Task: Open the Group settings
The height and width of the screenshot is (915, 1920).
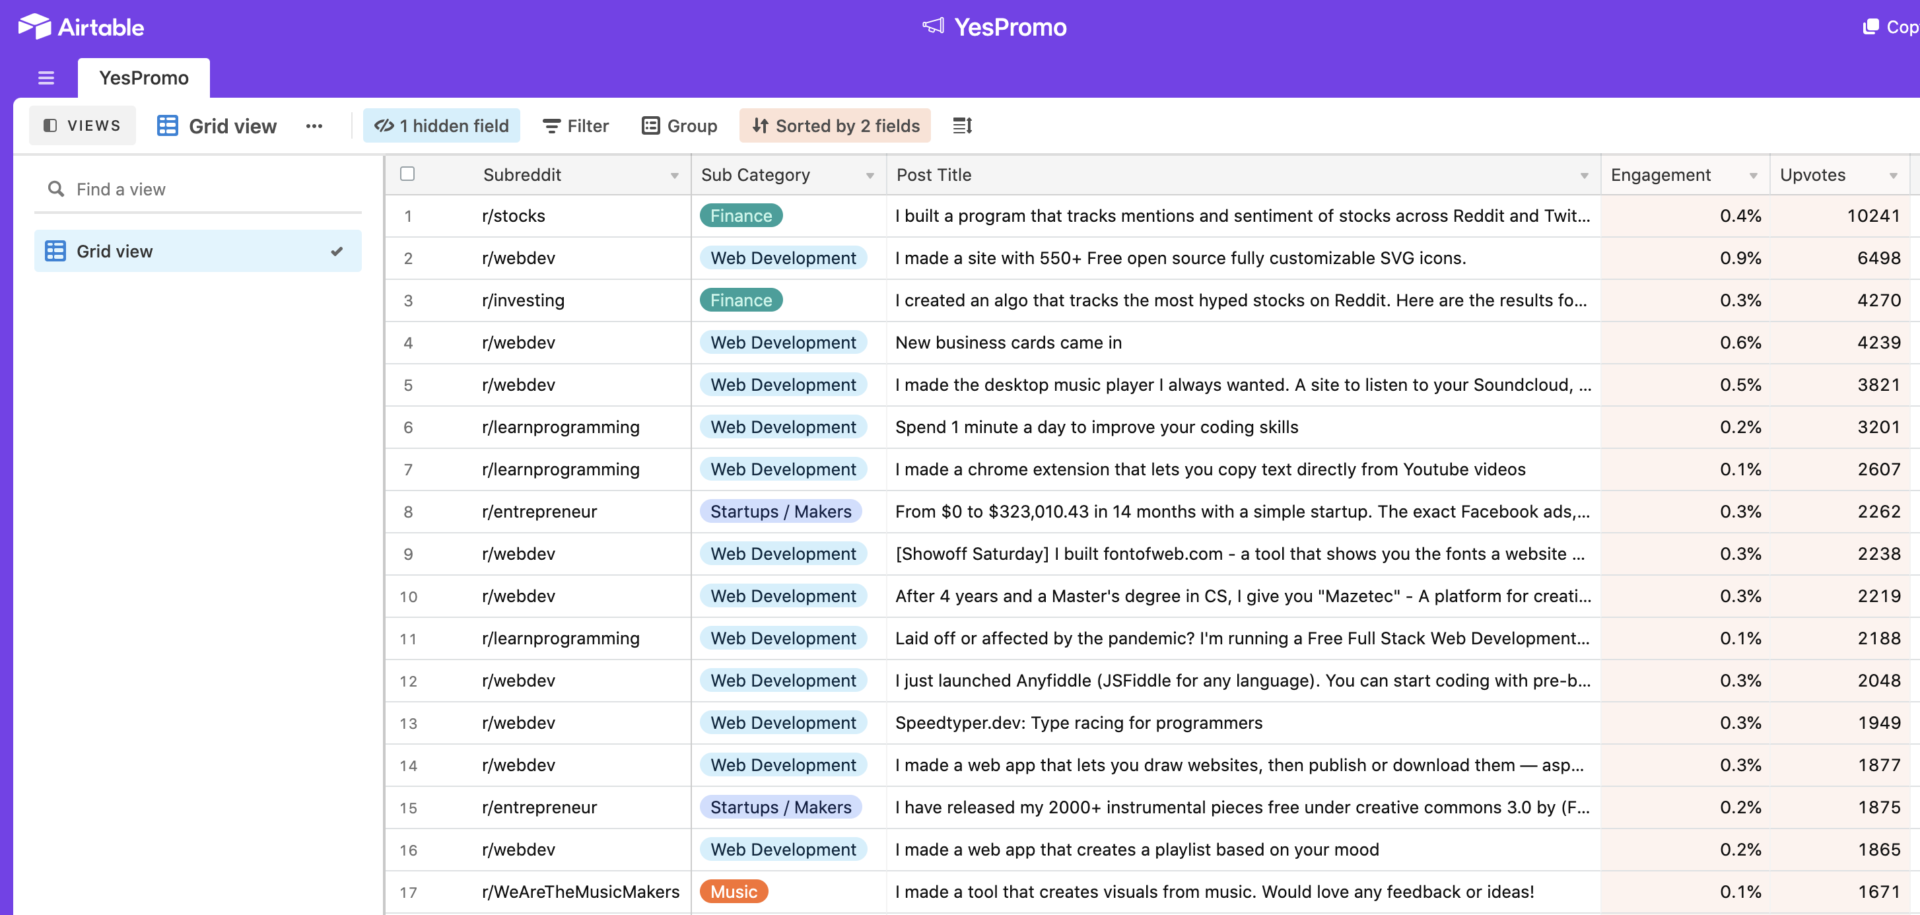Action: click(679, 125)
